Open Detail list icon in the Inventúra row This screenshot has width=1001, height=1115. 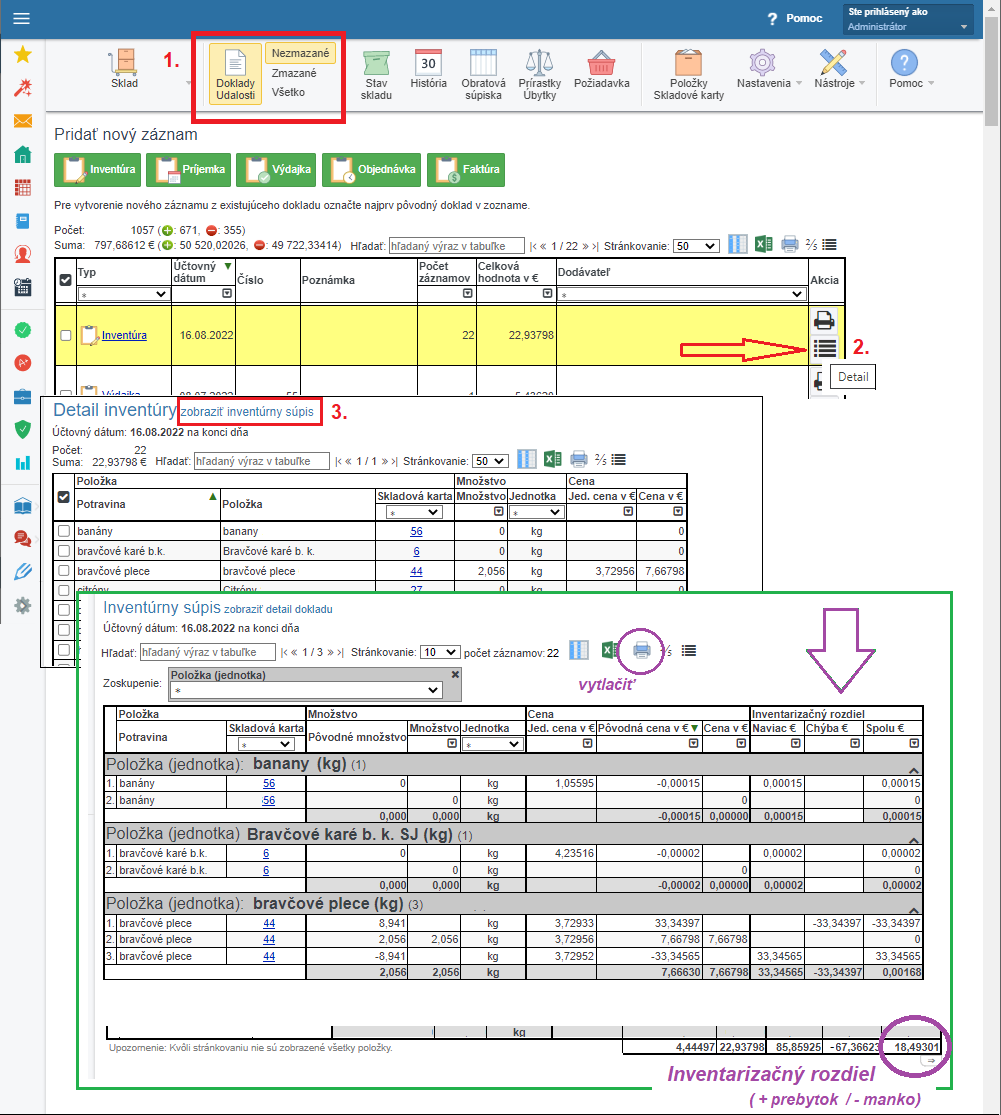point(825,348)
